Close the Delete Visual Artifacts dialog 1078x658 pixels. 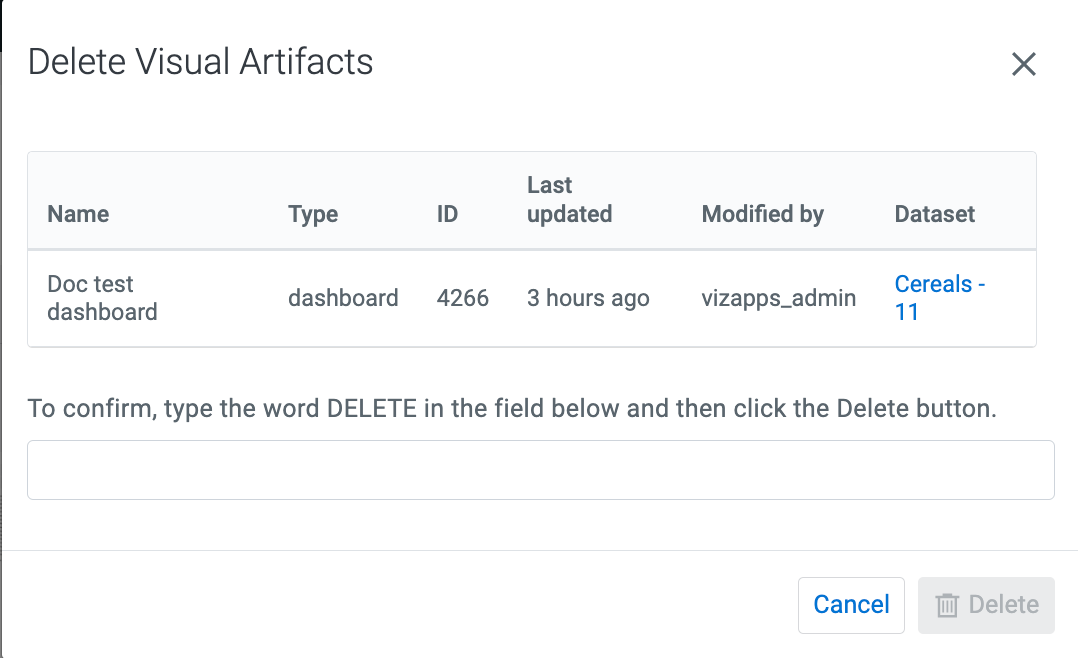pyautogui.click(x=1023, y=65)
